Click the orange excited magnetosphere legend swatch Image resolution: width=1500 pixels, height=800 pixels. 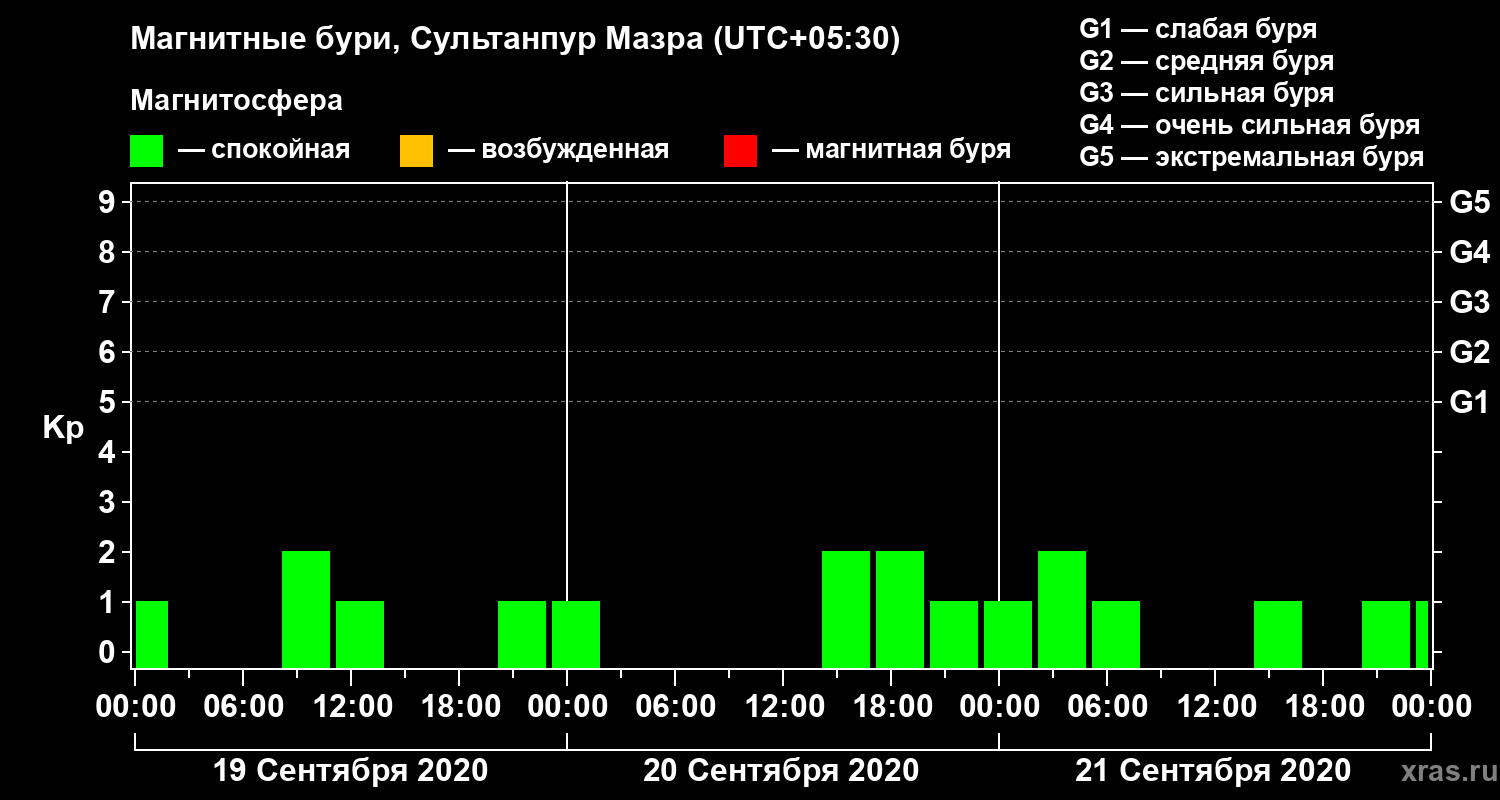click(416, 151)
